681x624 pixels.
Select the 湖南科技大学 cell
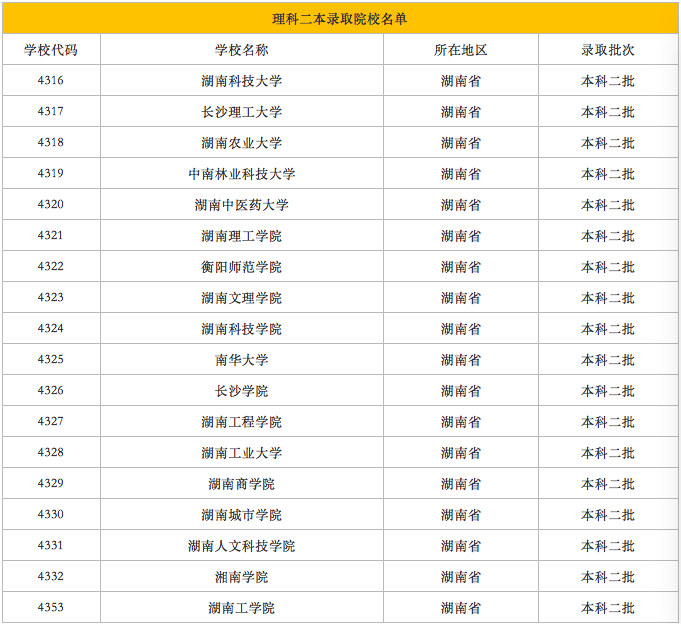point(241,81)
